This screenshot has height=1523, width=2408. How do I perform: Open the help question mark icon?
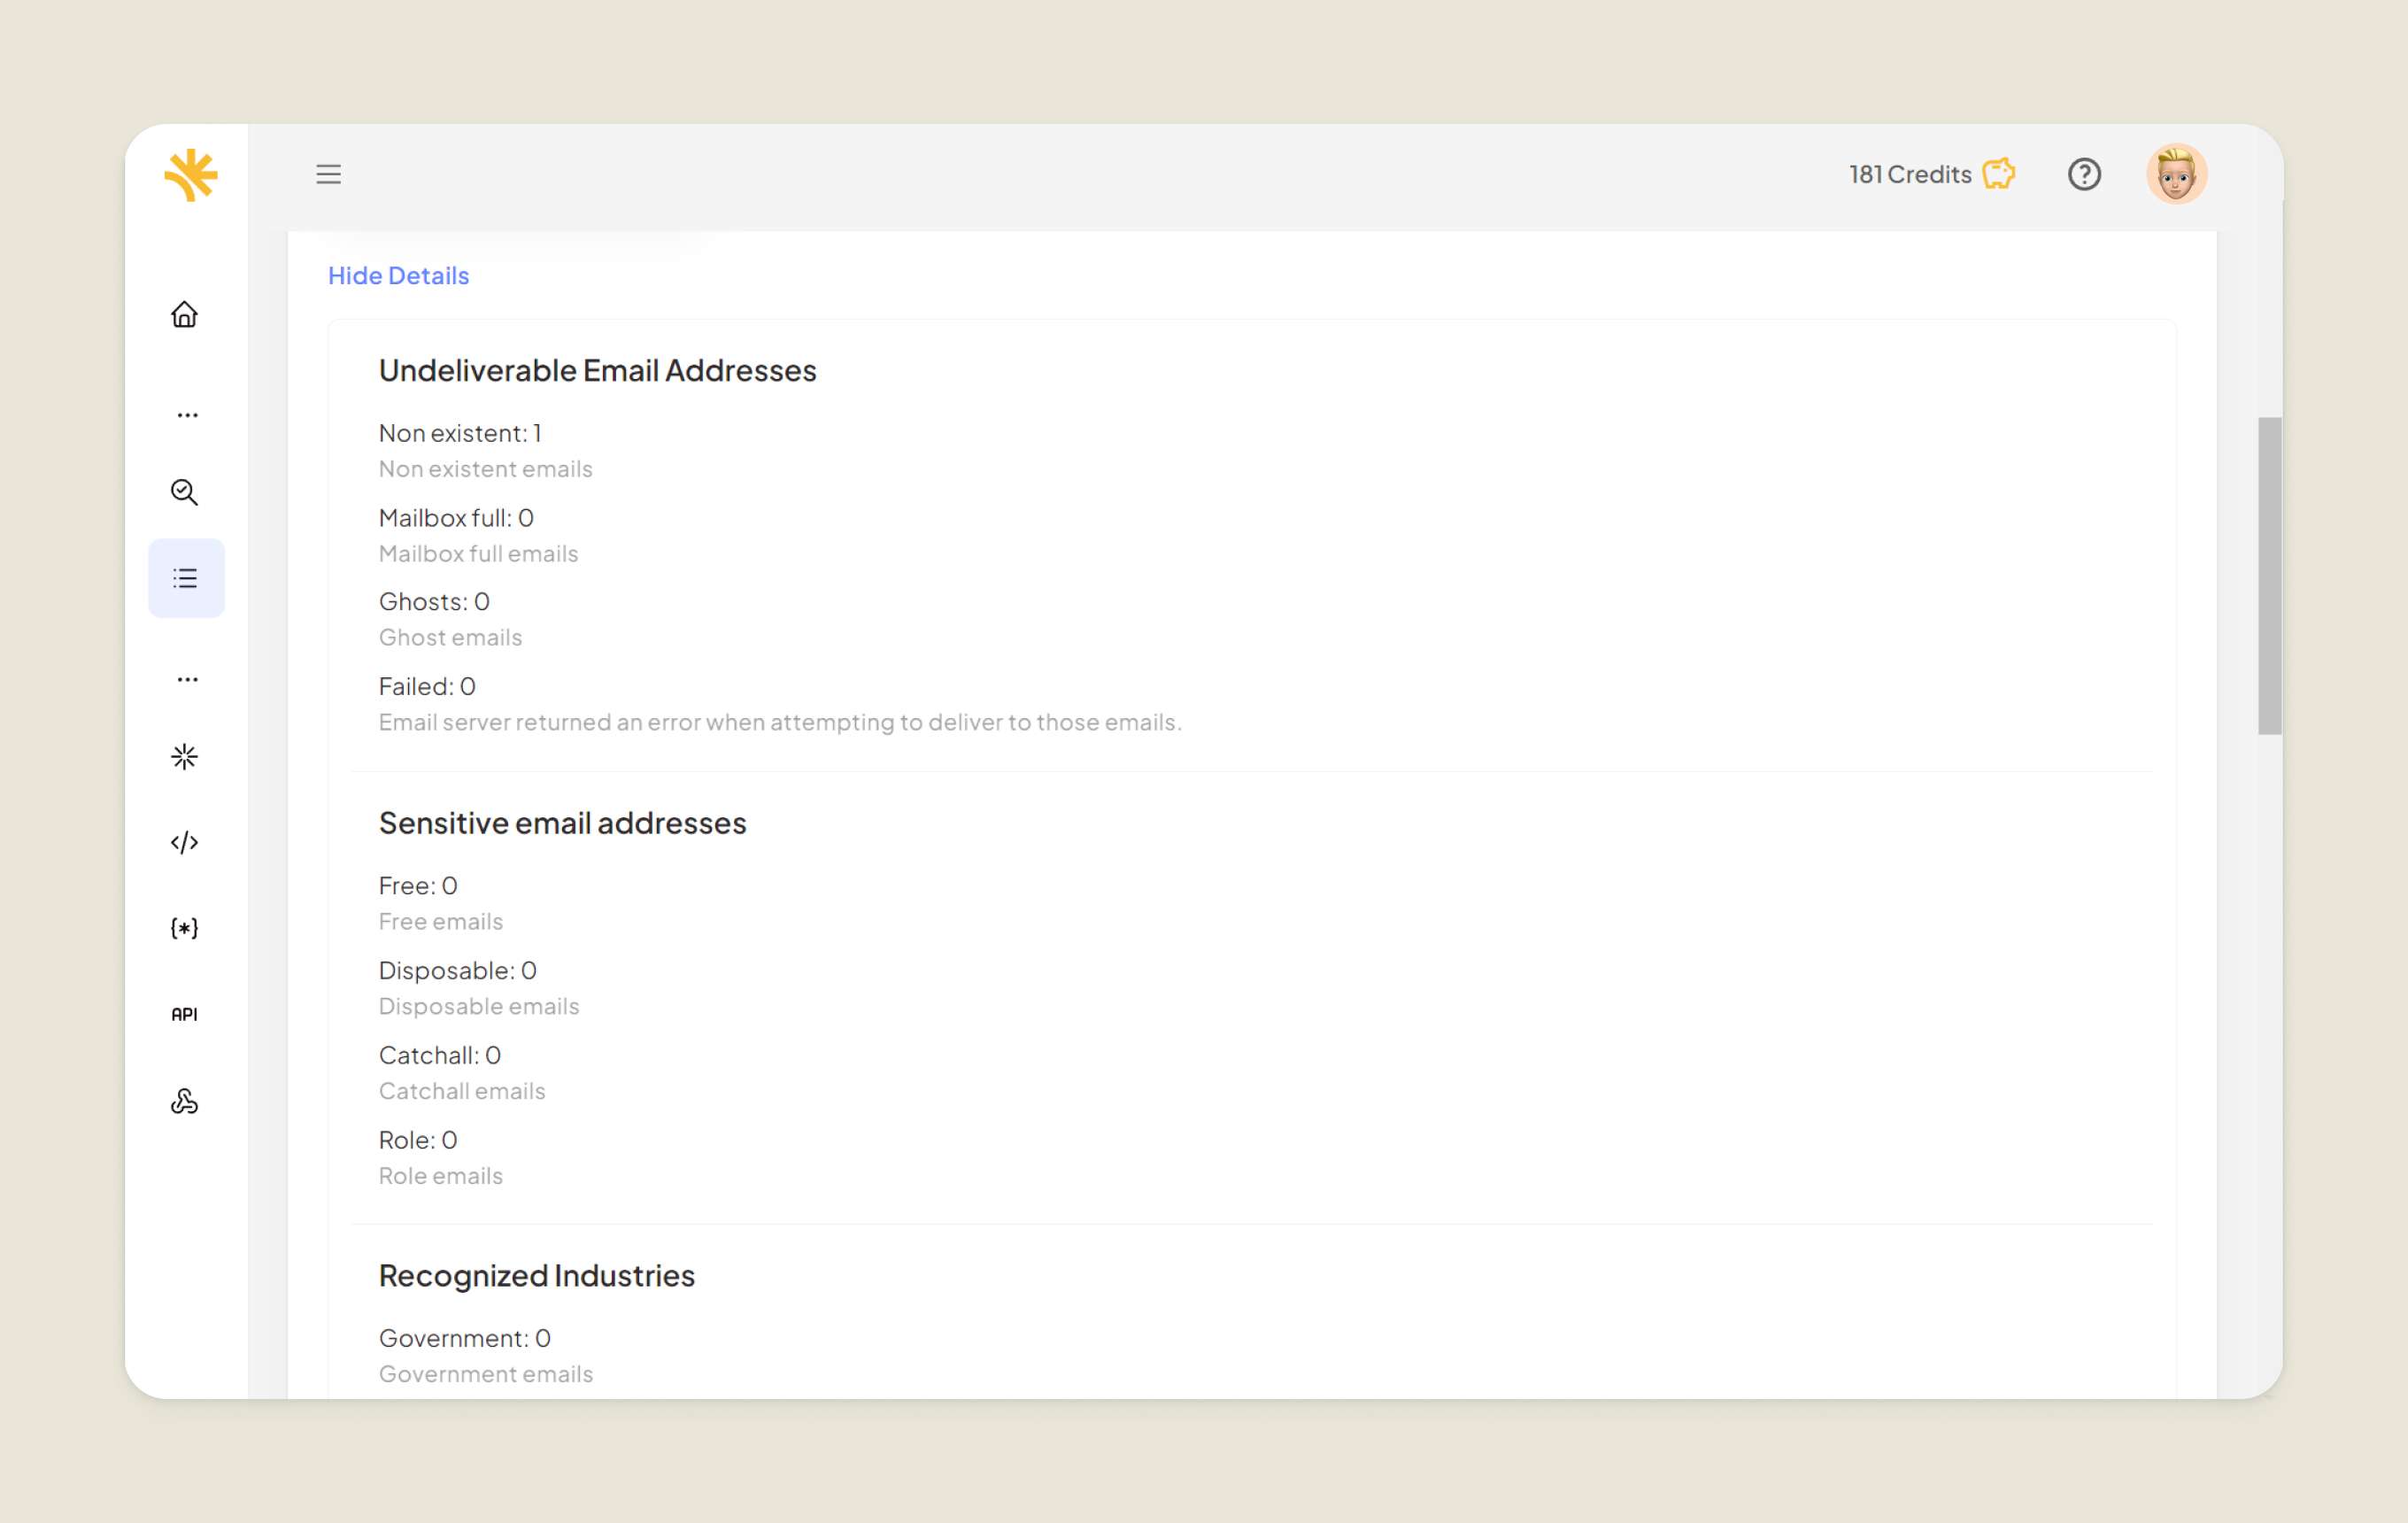coord(2086,174)
